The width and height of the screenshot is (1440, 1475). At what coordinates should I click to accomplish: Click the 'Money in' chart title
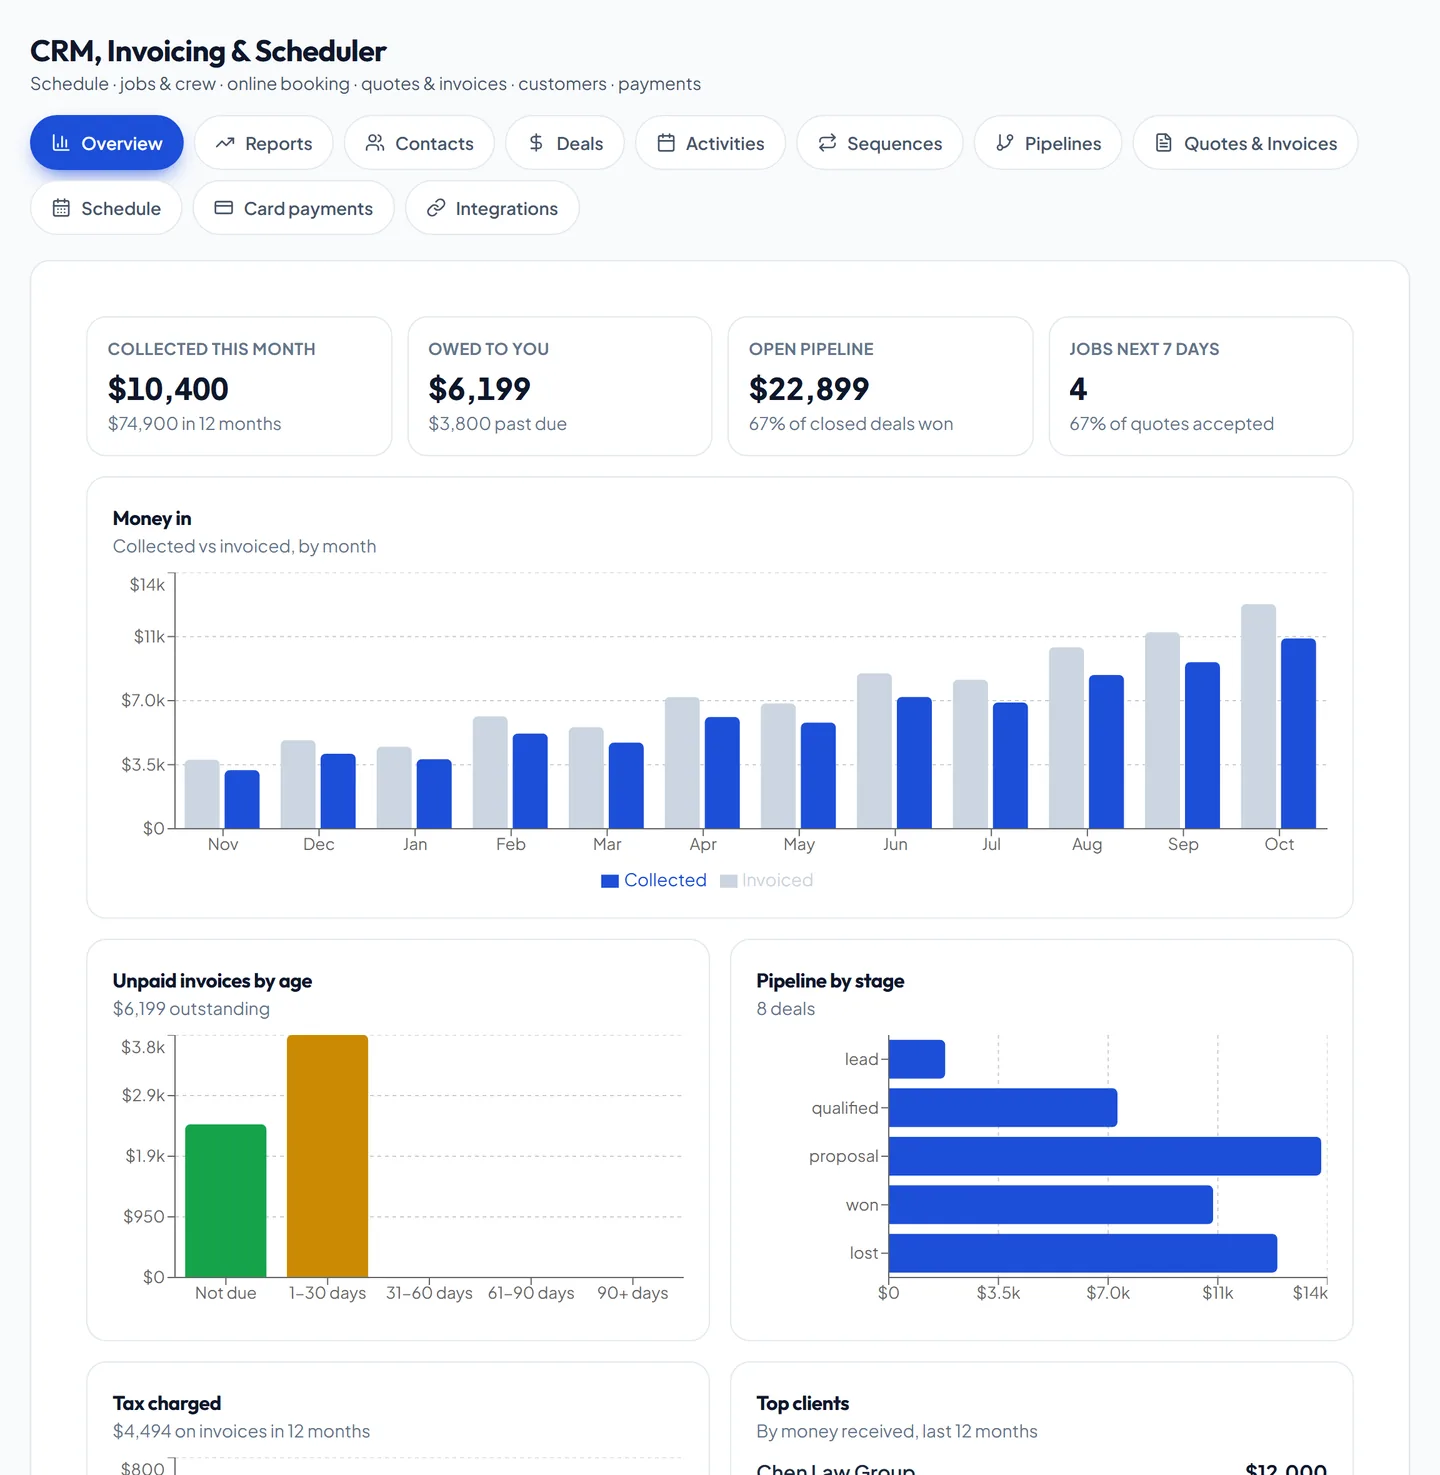pos(152,518)
